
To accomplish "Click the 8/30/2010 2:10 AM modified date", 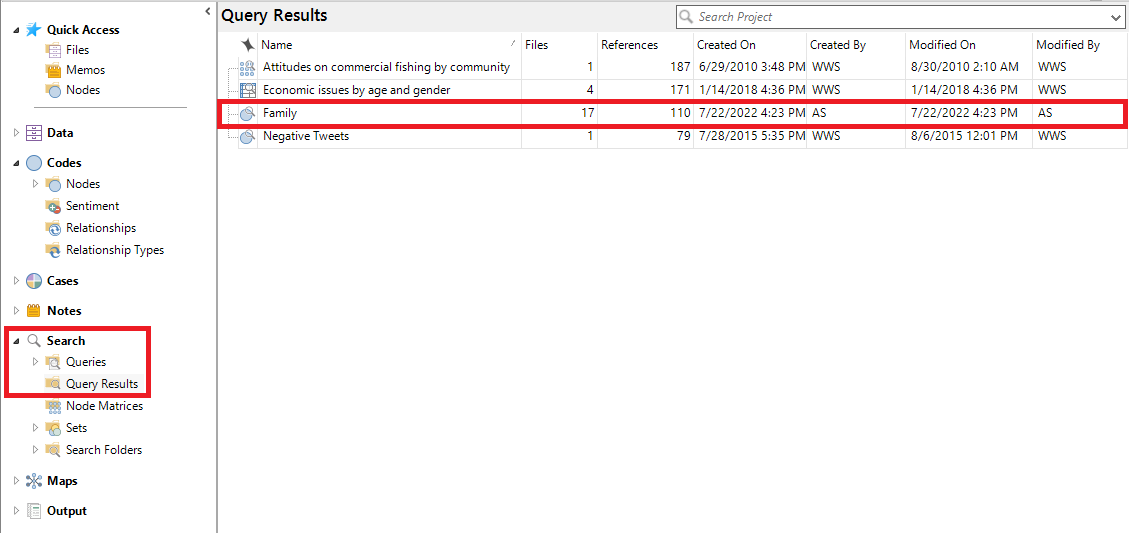I will pos(963,68).
